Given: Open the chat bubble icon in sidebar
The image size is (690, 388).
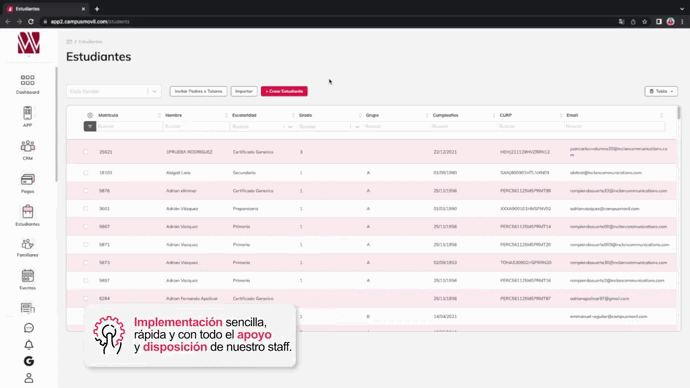Looking at the screenshot, I should [29, 328].
